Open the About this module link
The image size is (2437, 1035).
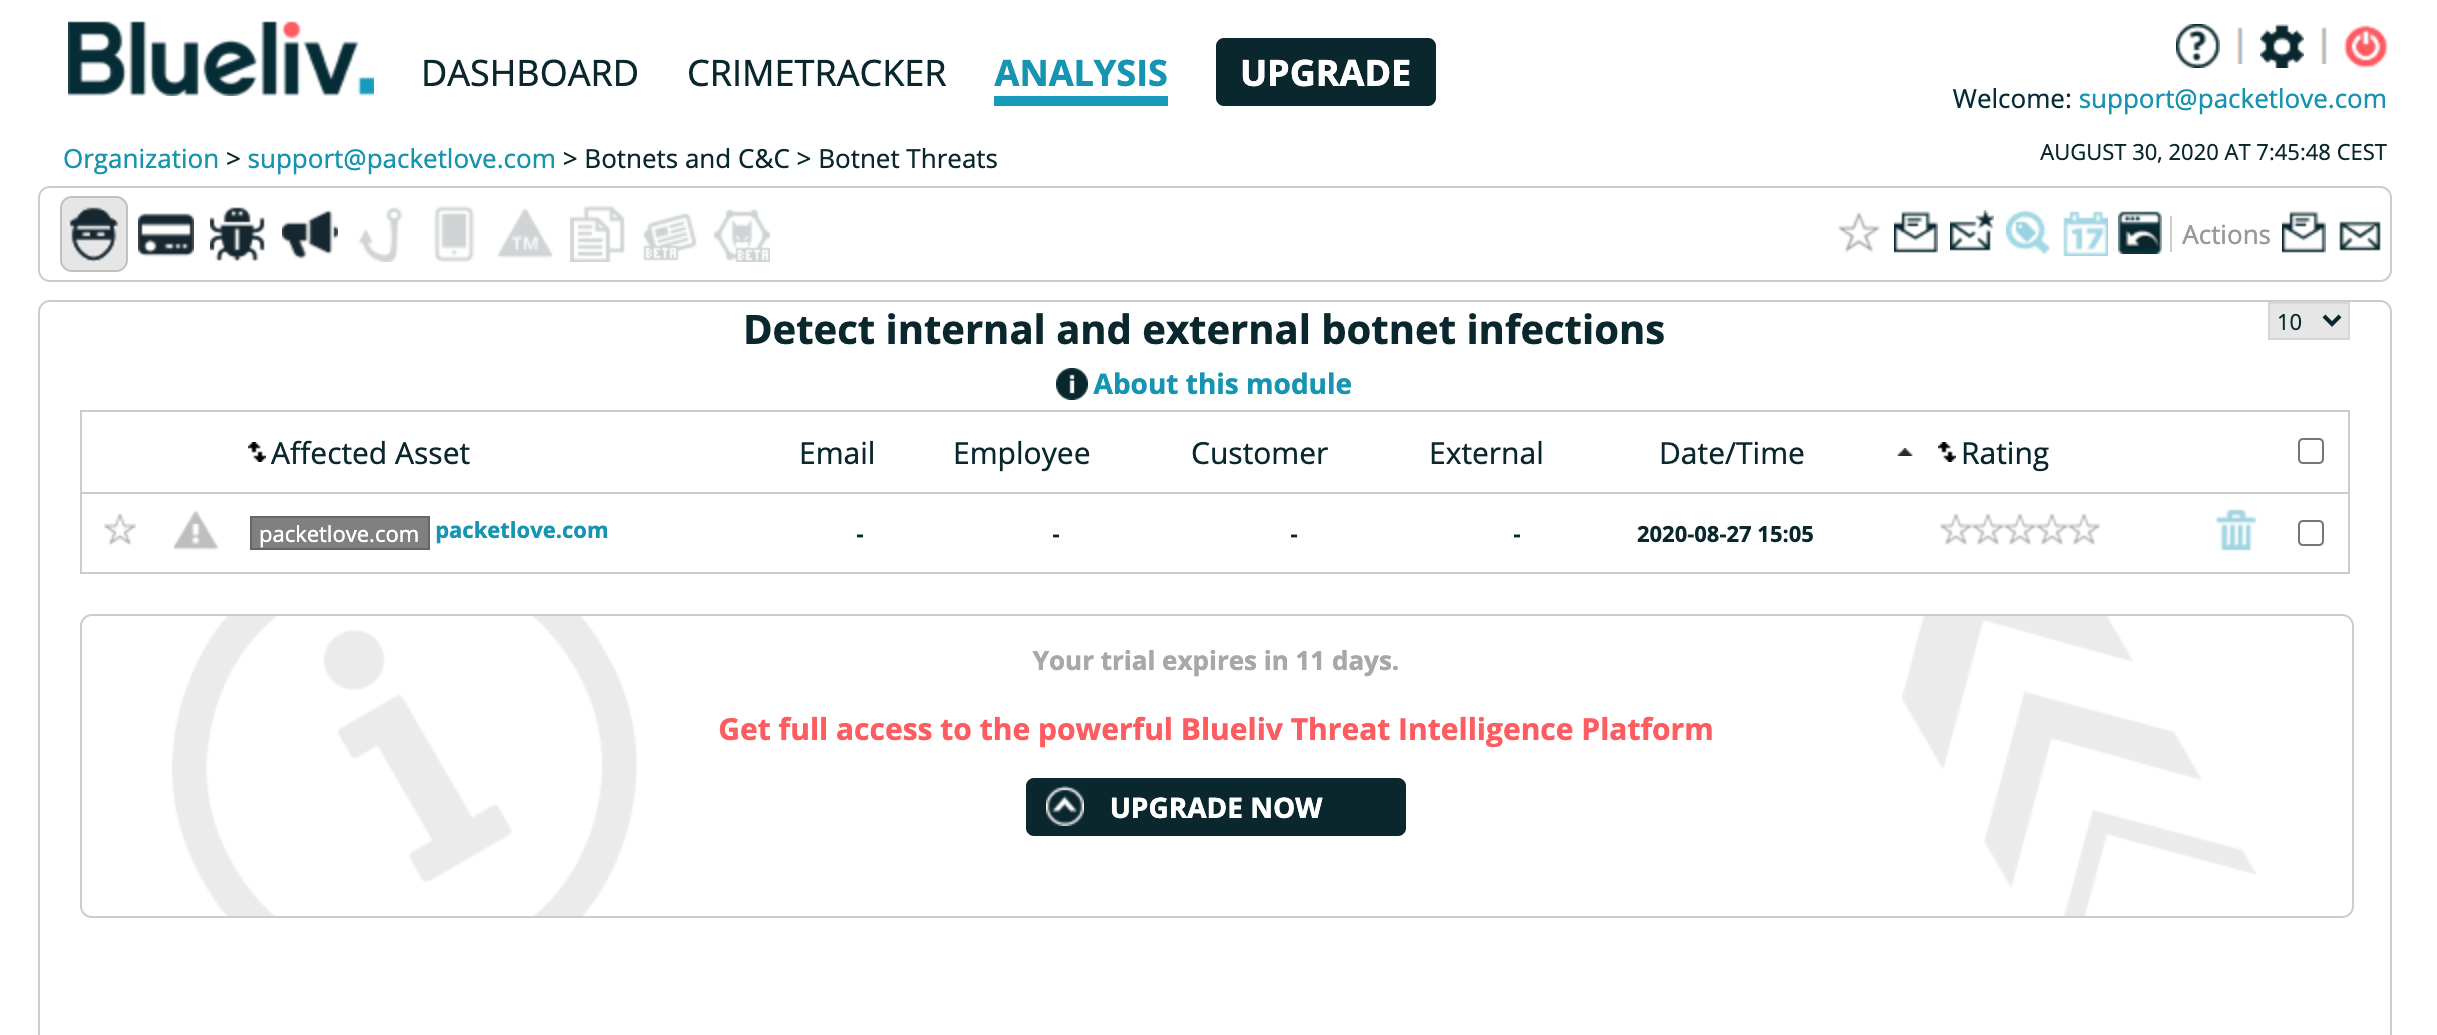(x=1221, y=384)
